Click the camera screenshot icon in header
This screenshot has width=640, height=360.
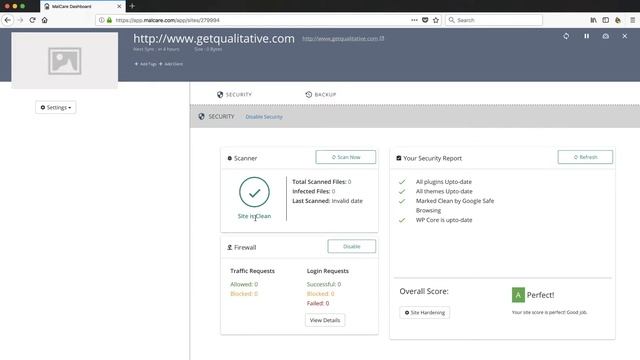pyautogui.click(x=606, y=36)
